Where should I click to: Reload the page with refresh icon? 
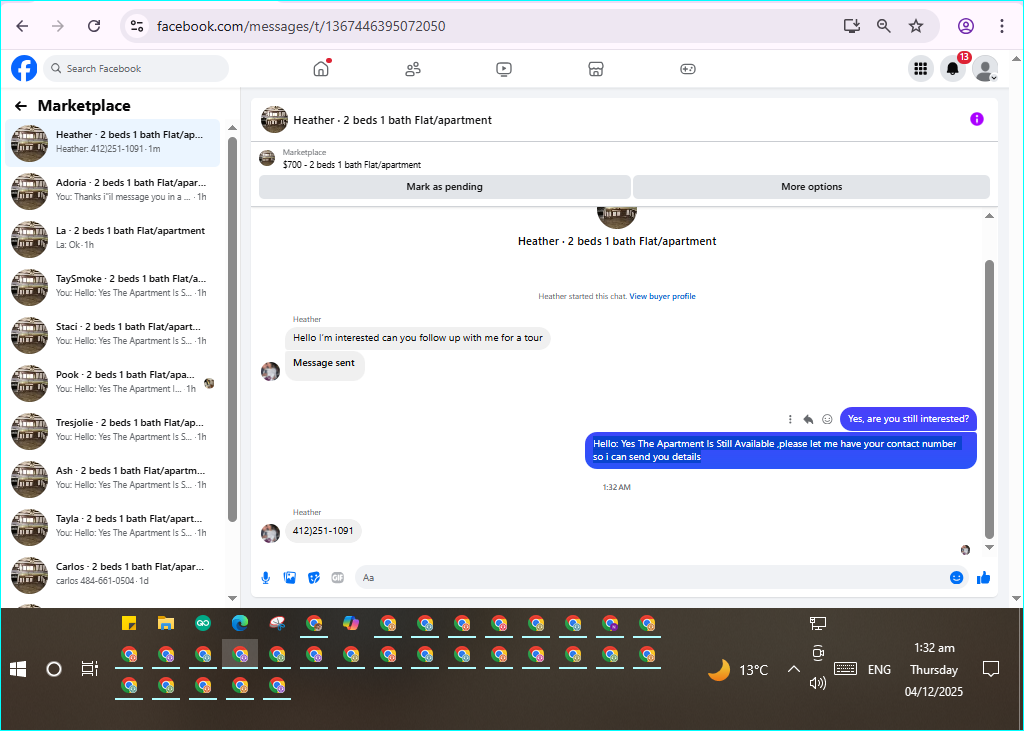click(94, 26)
